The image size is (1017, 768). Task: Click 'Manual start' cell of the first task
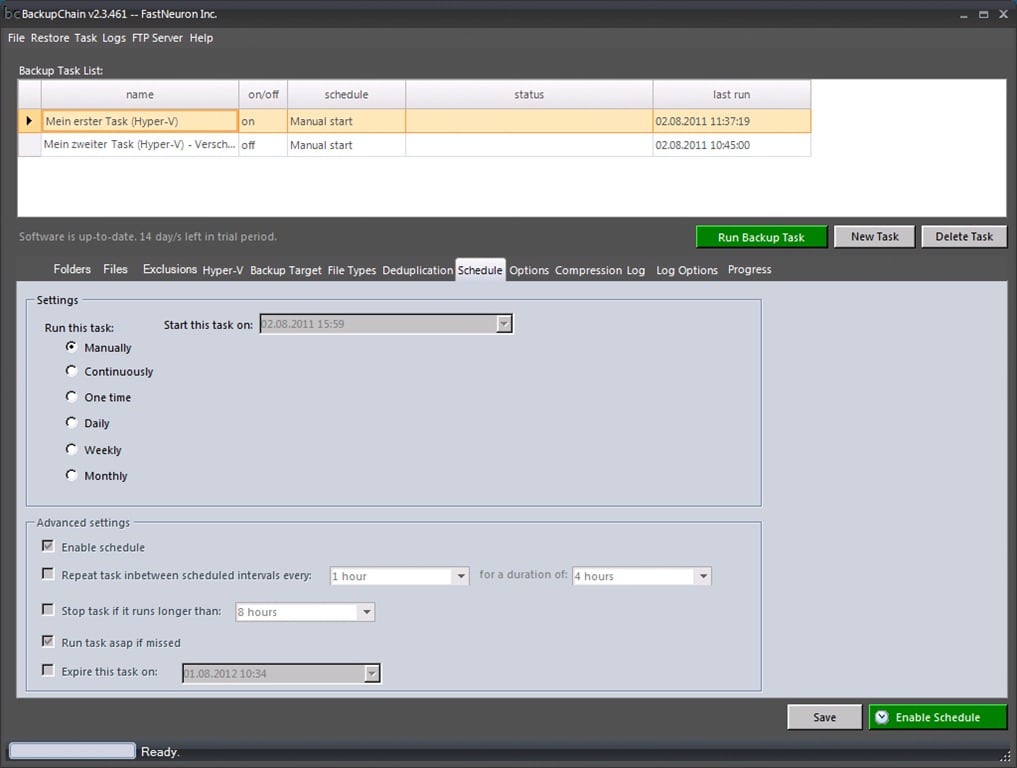point(346,121)
